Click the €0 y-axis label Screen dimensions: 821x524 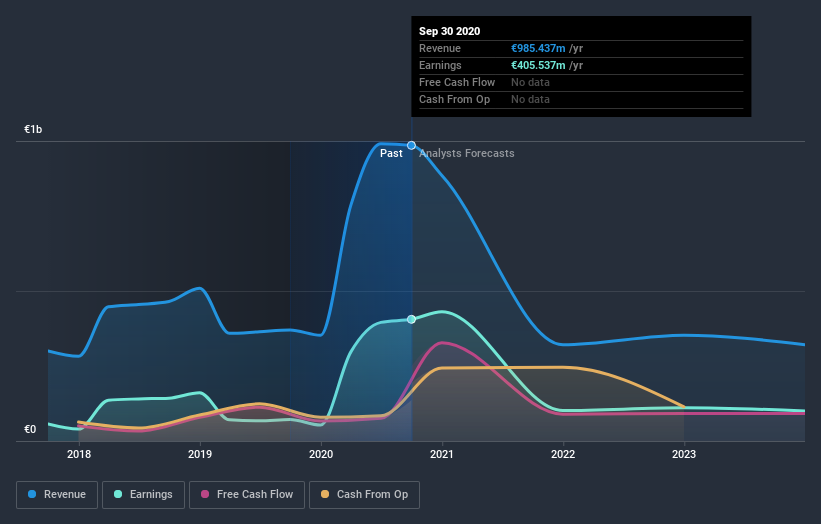pyautogui.click(x=30, y=429)
